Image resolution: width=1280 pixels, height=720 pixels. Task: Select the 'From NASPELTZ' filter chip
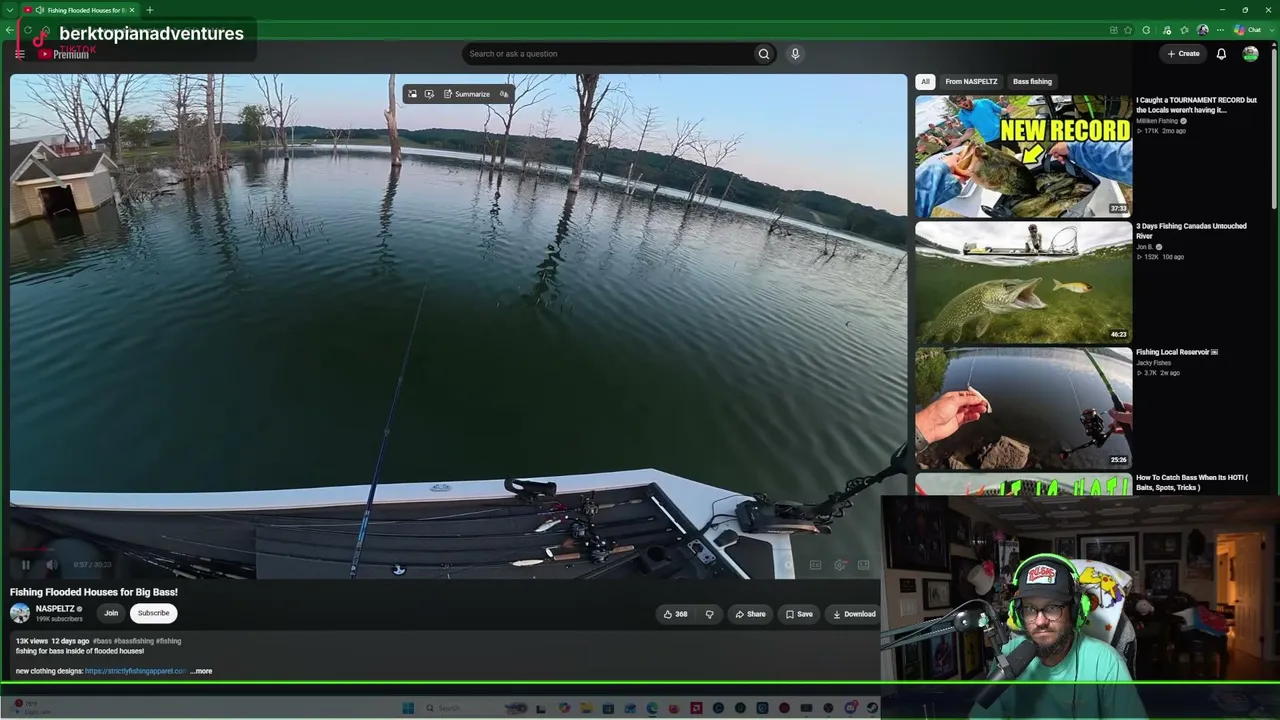point(971,82)
